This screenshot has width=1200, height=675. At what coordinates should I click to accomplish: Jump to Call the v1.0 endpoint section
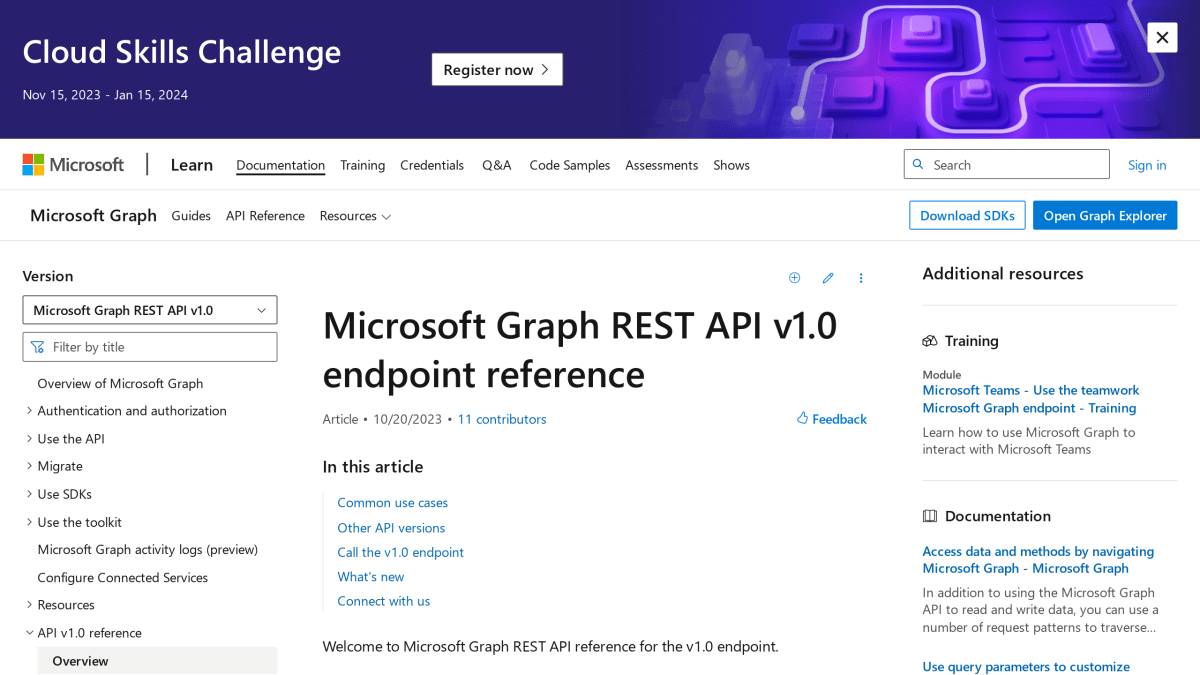click(400, 552)
